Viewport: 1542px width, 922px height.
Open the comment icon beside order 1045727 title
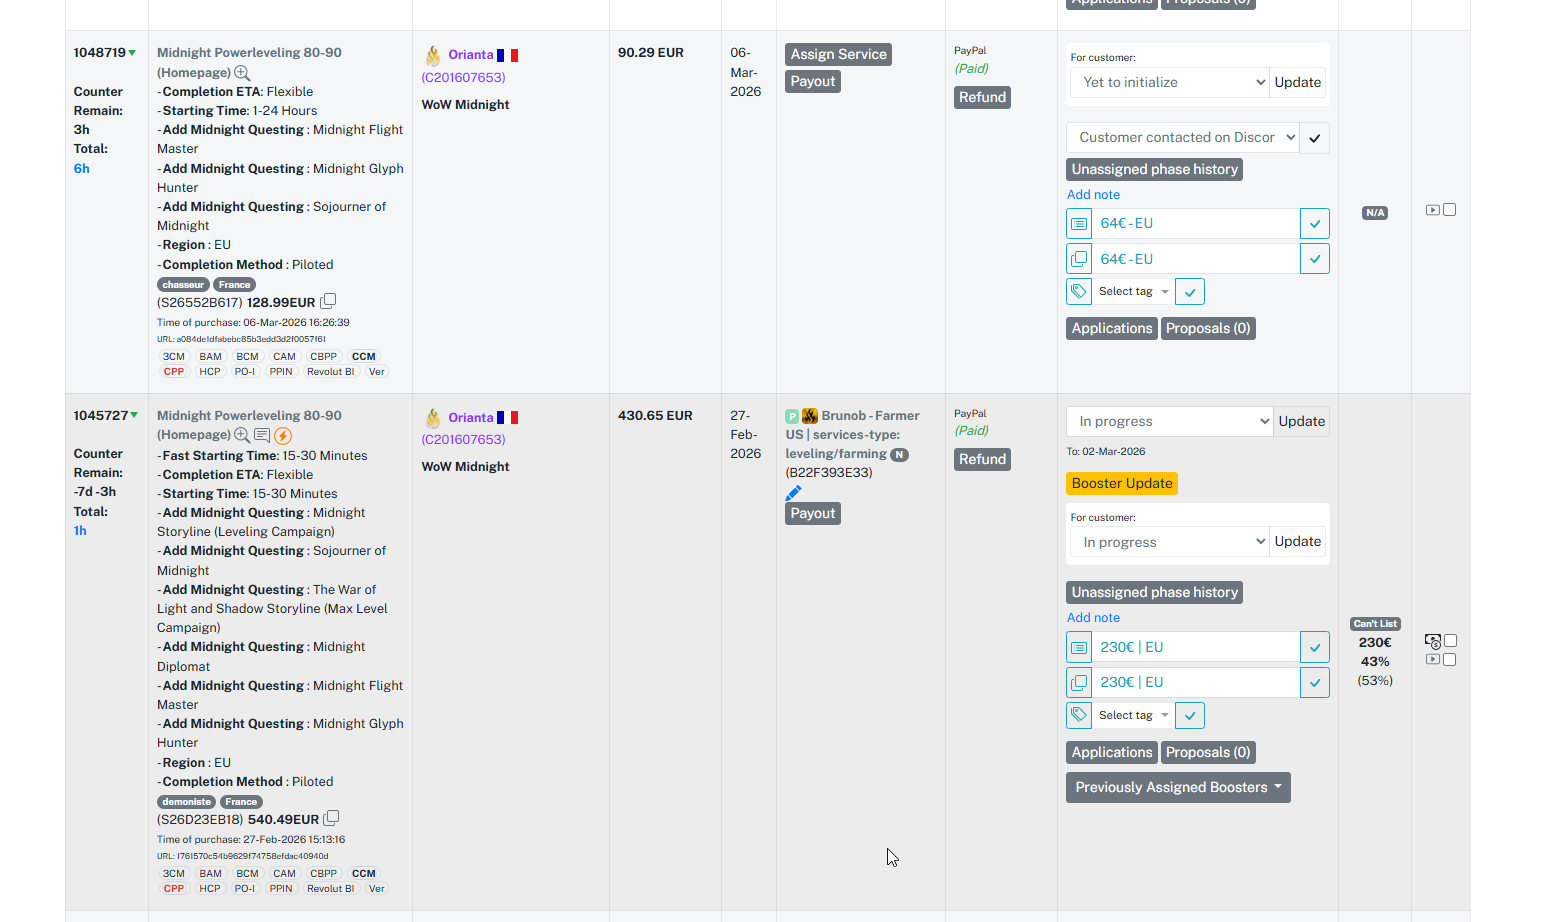[x=262, y=435]
